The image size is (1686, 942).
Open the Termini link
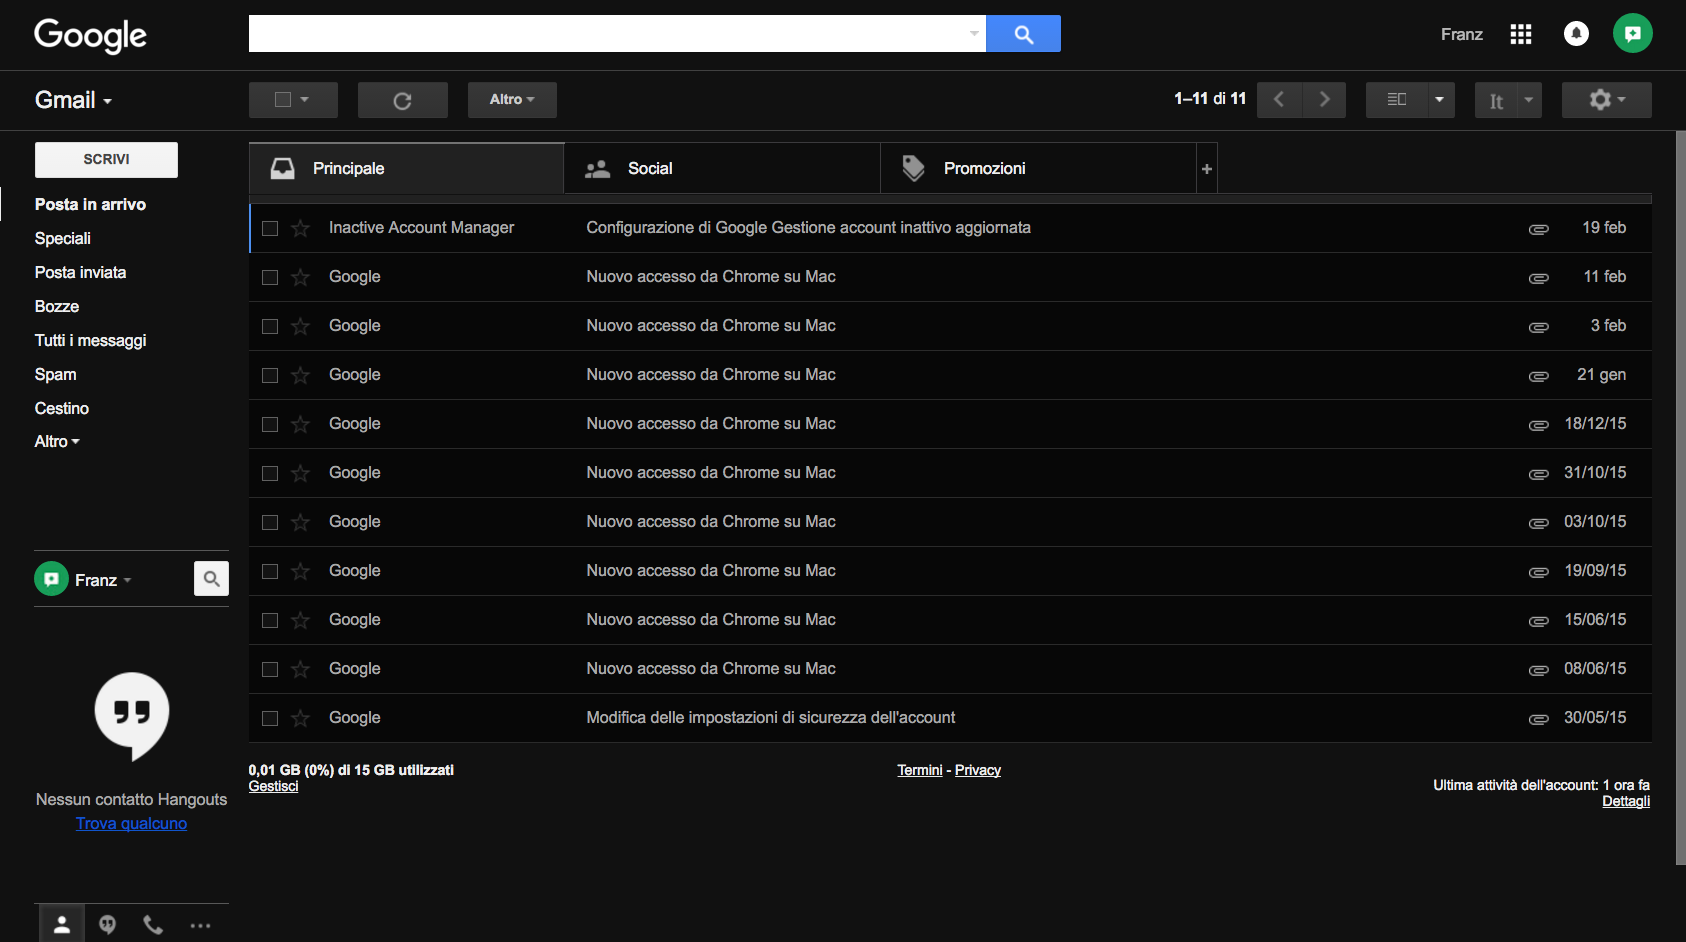pyautogui.click(x=920, y=770)
